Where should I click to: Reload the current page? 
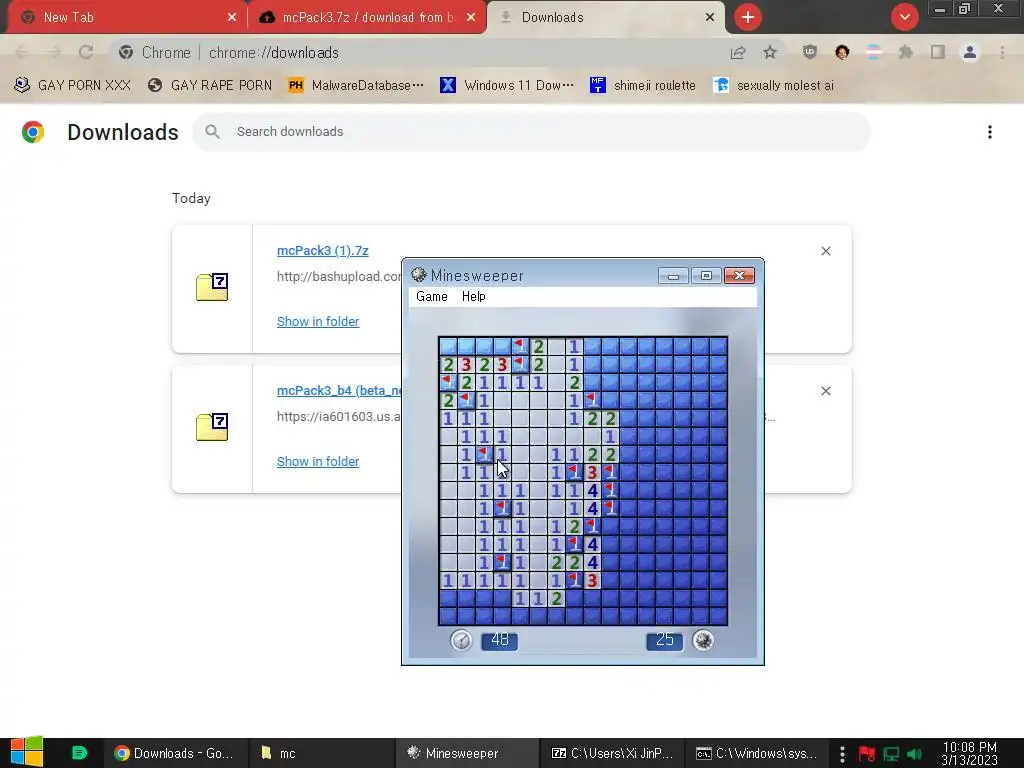(86, 52)
